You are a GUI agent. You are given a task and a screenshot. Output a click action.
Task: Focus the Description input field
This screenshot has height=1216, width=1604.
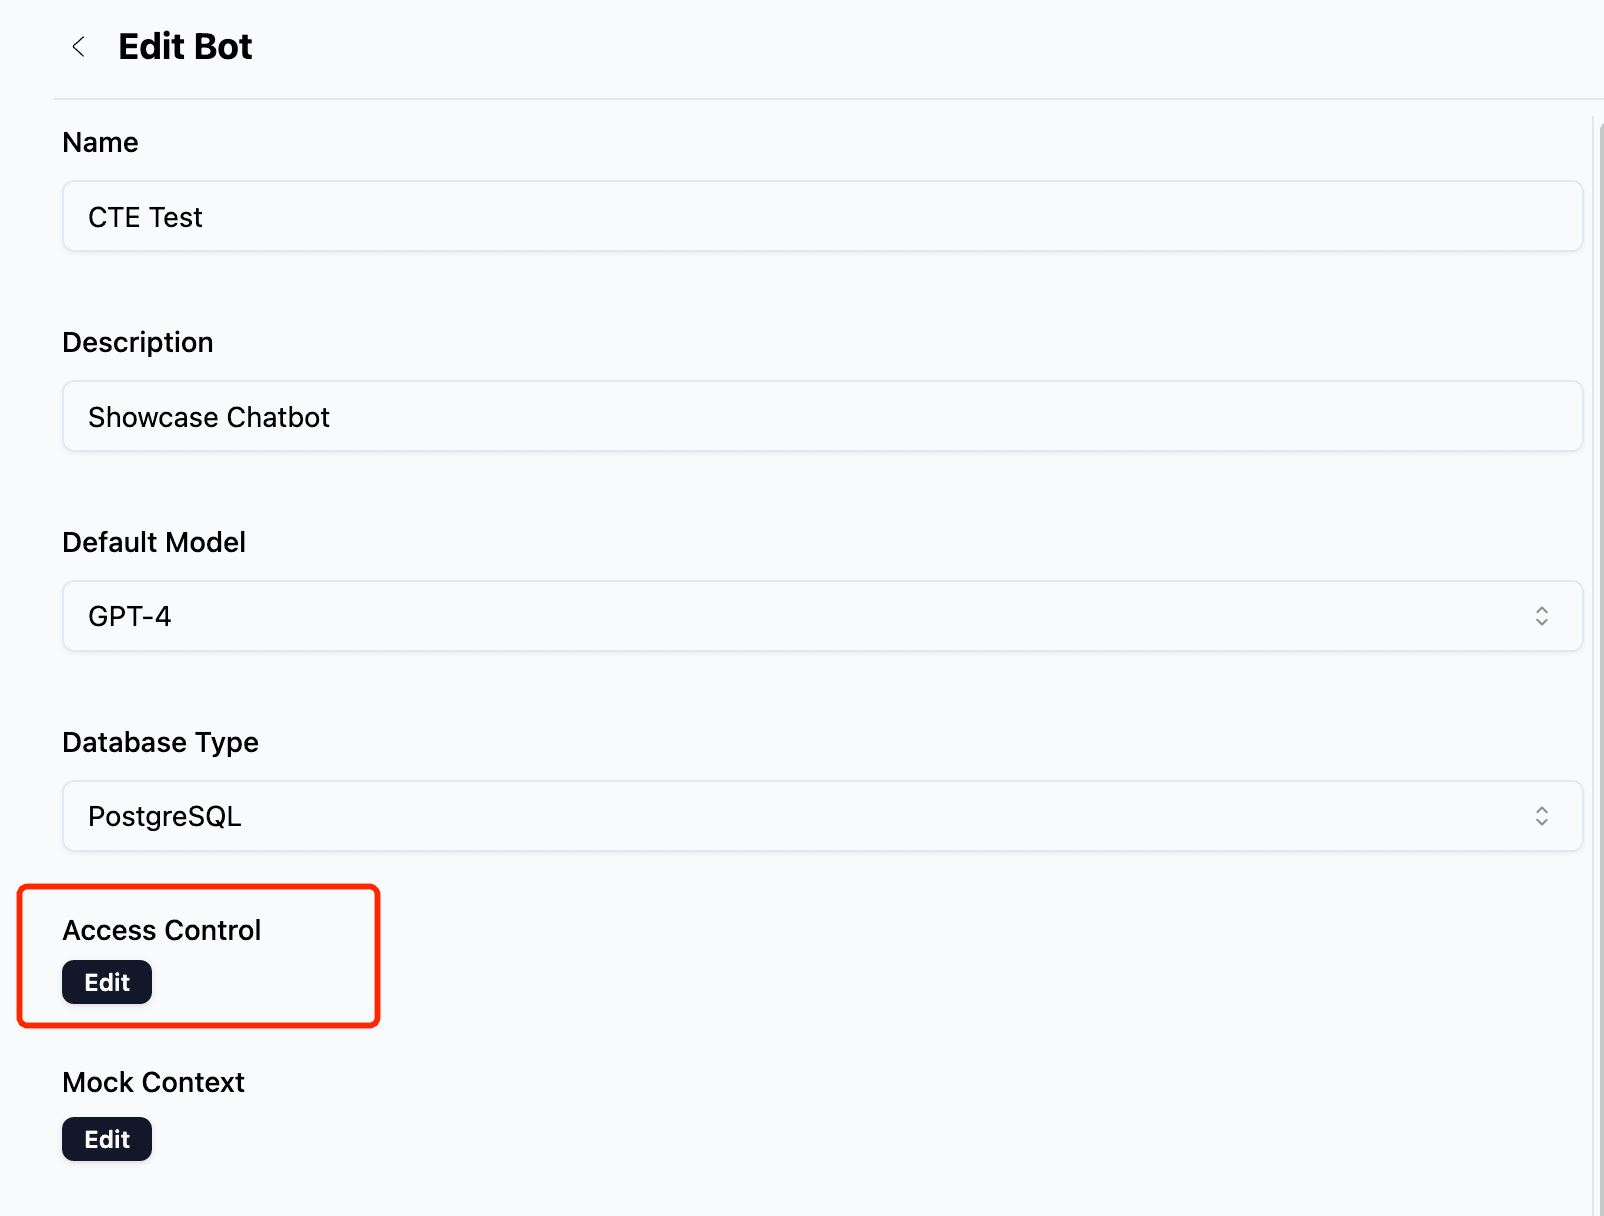[820, 417]
